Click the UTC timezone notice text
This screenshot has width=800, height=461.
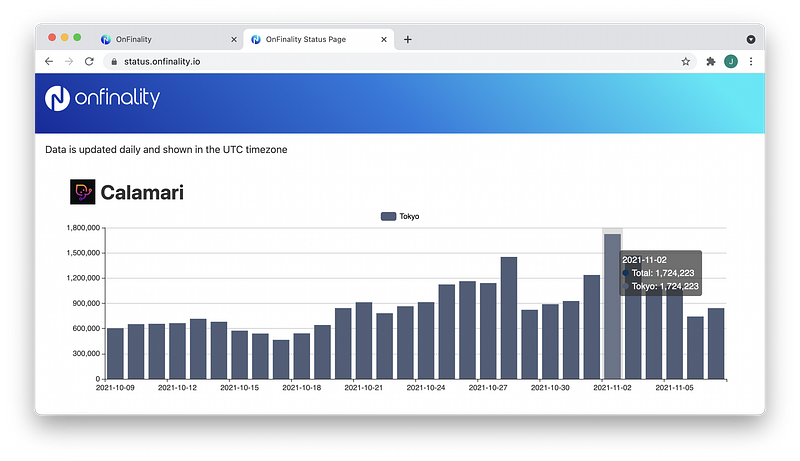point(166,149)
